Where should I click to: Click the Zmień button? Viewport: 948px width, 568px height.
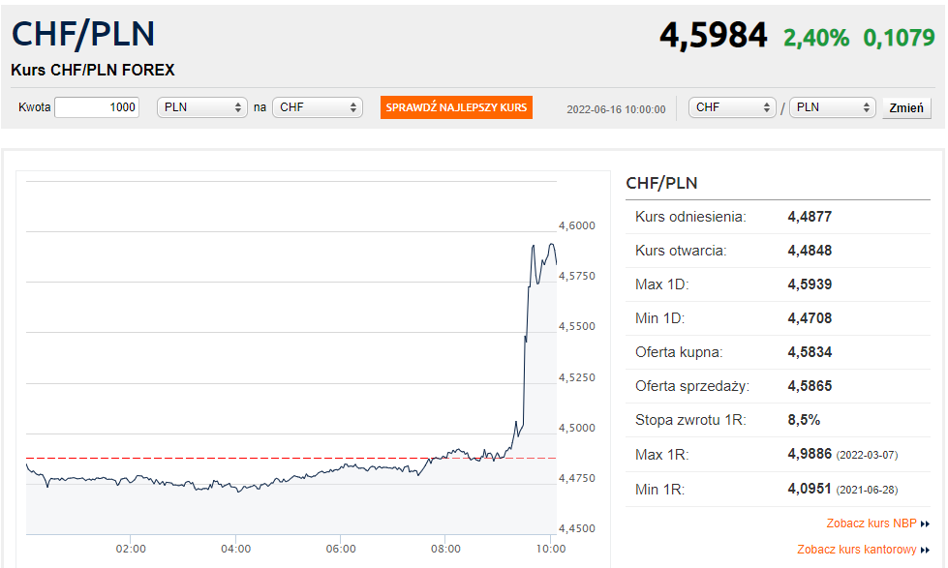(x=906, y=108)
